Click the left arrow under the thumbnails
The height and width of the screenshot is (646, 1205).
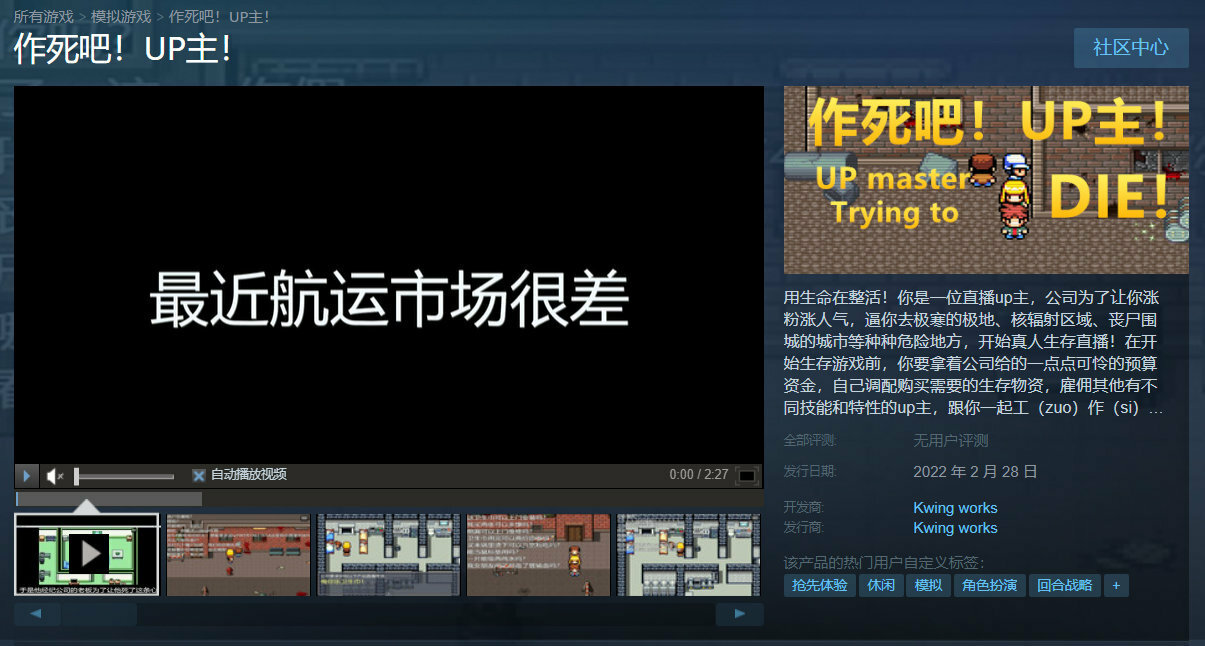click(38, 614)
